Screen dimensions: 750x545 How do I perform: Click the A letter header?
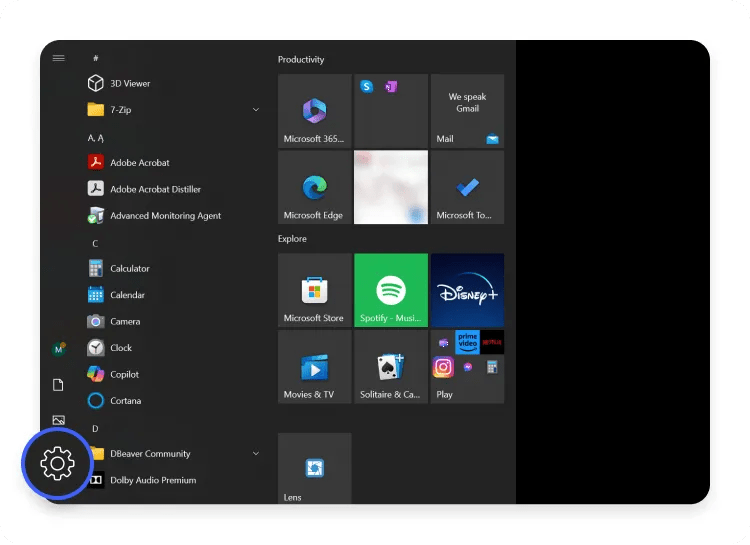[96, 138]
